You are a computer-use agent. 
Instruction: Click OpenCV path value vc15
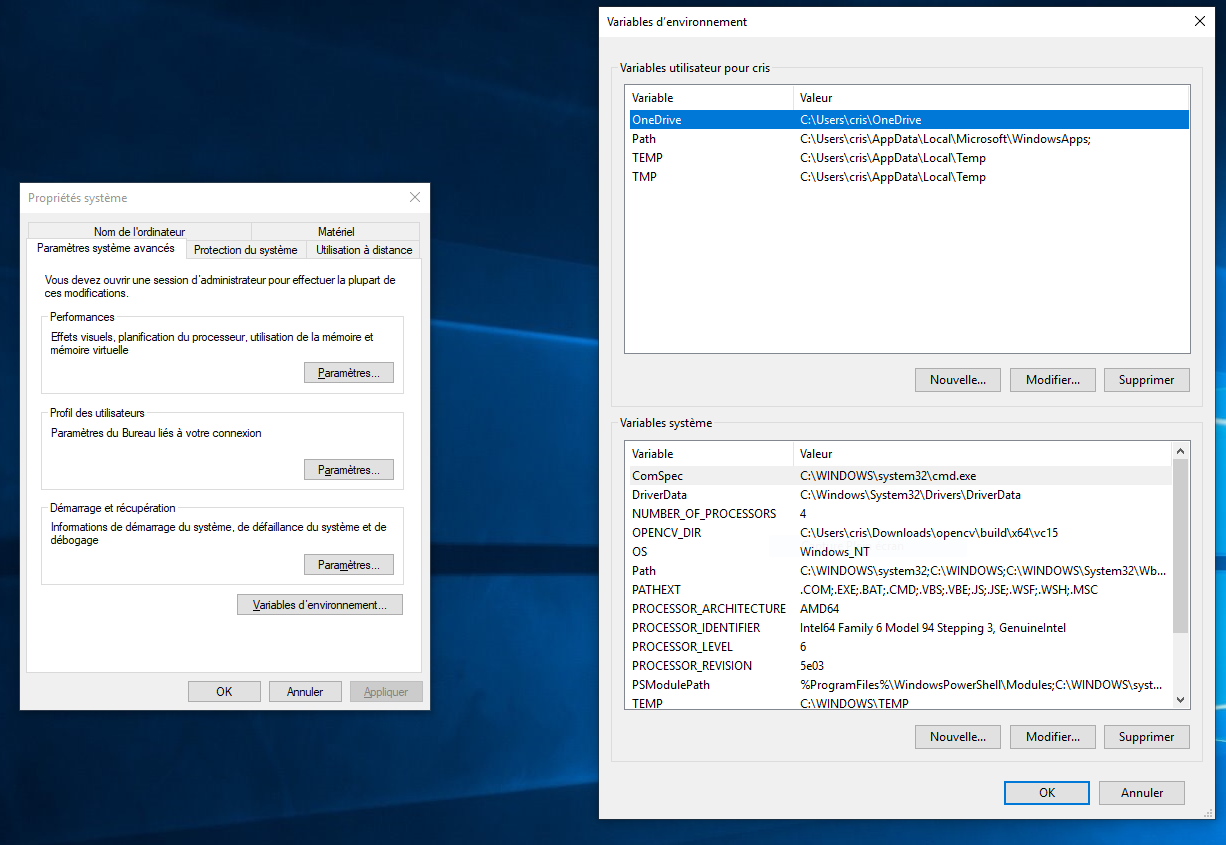click(929, 533)
